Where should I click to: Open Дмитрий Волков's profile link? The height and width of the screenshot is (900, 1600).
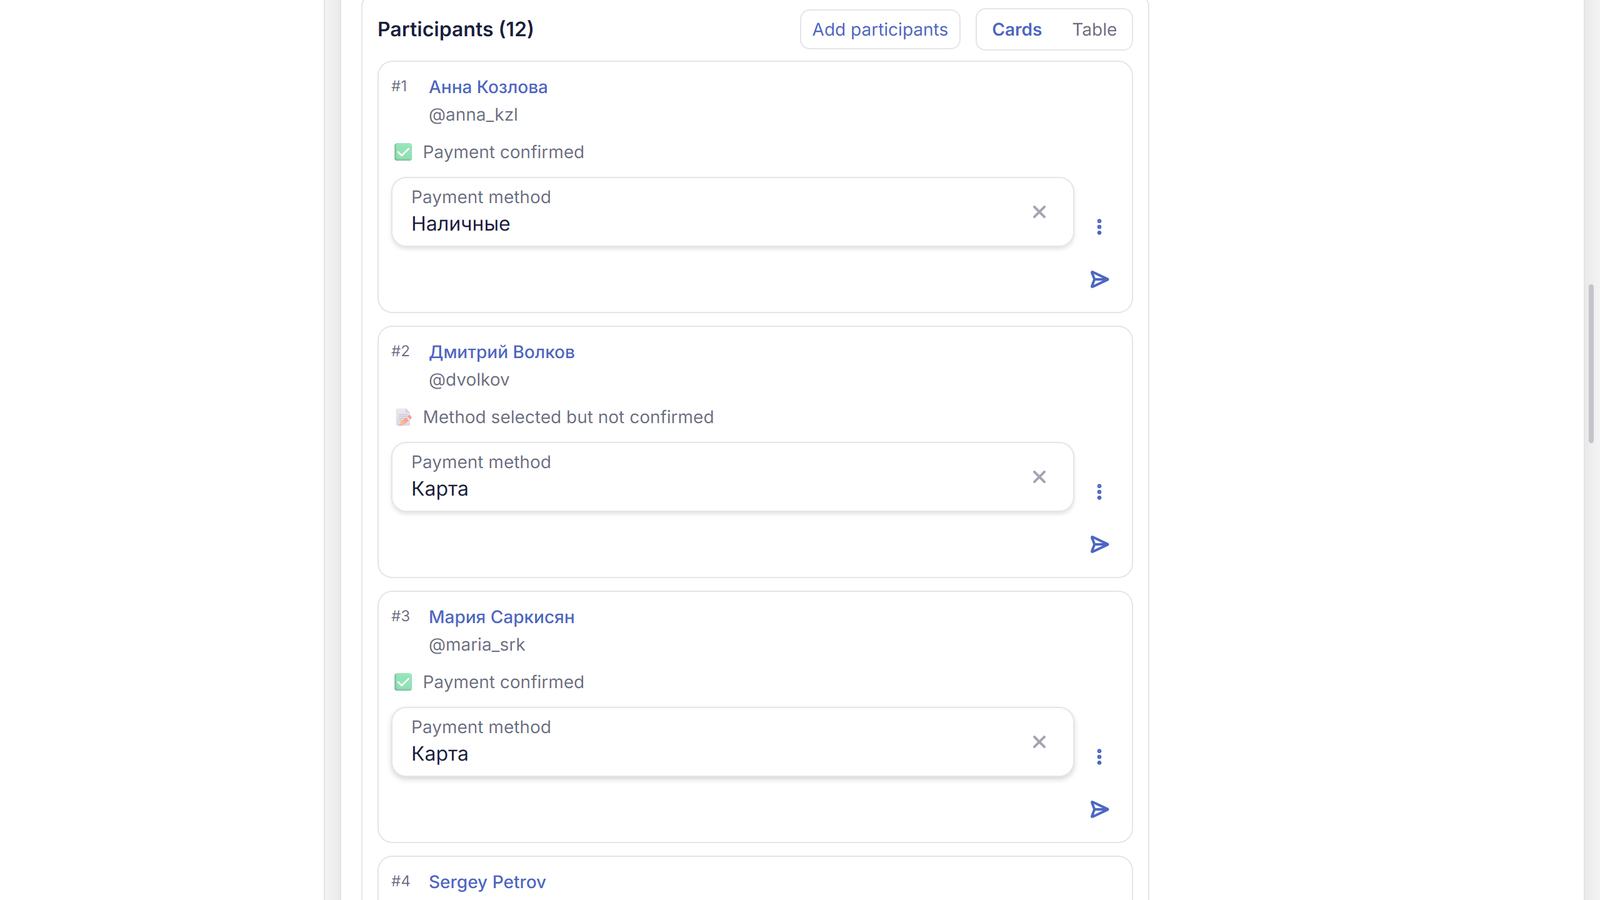[502, 352]
